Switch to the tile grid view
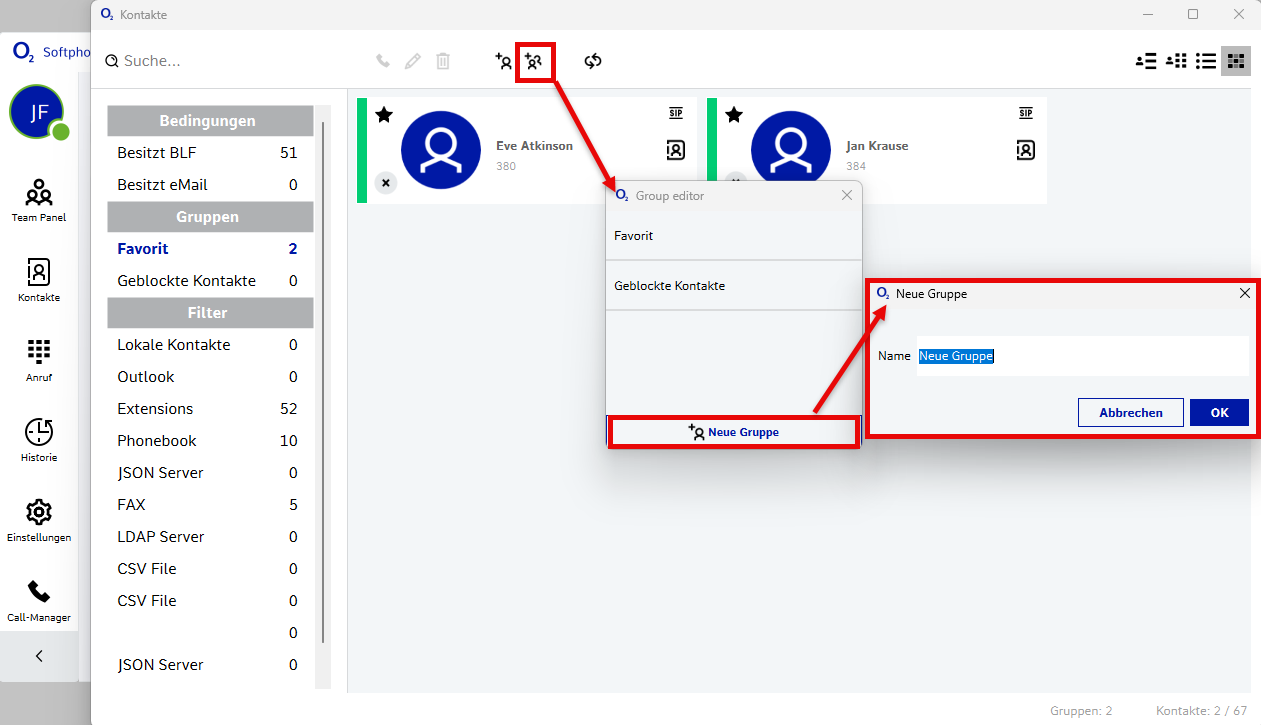Screen dimensions: 1261x725 tap(1236, 61)
